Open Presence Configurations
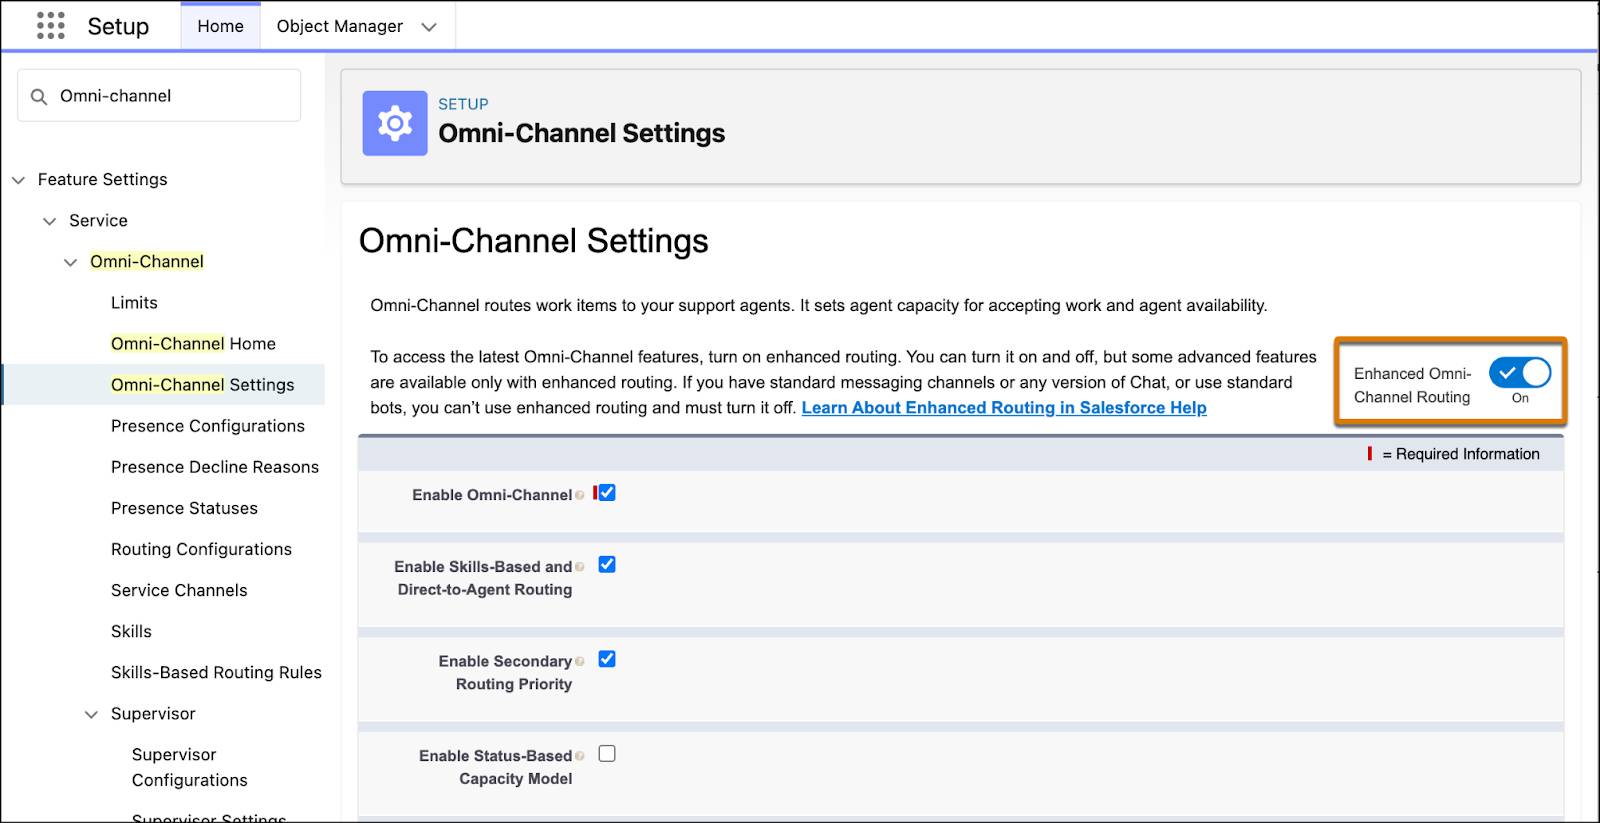Image resolution: width=1600 pixels, height=823 pixels. [208, 426]
